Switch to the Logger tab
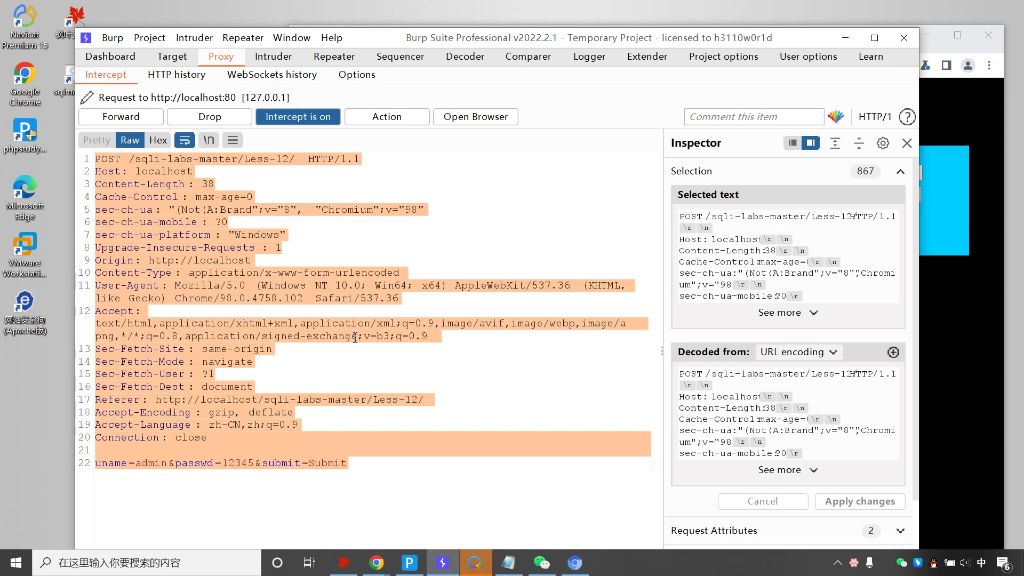This screenshot has height=576, width=1024. tap(589, 57)
